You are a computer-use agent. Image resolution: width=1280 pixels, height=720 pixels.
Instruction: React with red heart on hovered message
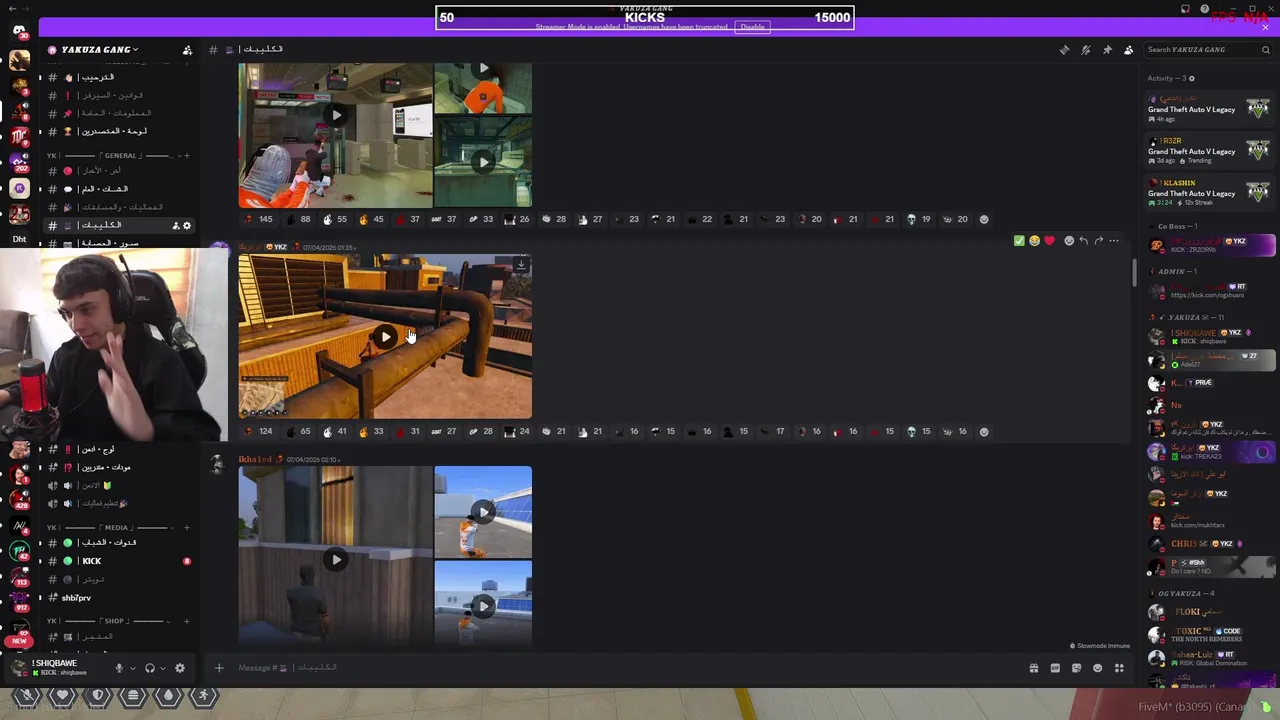coord(1049,241)
